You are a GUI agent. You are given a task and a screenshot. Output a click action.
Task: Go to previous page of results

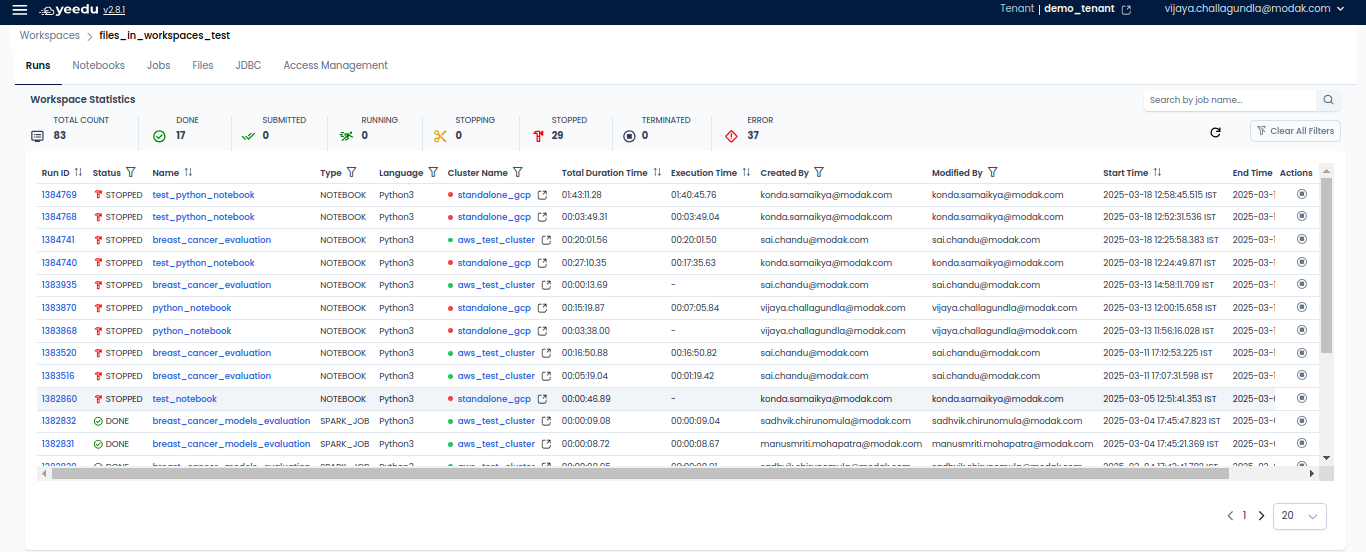click(1230, 516)
